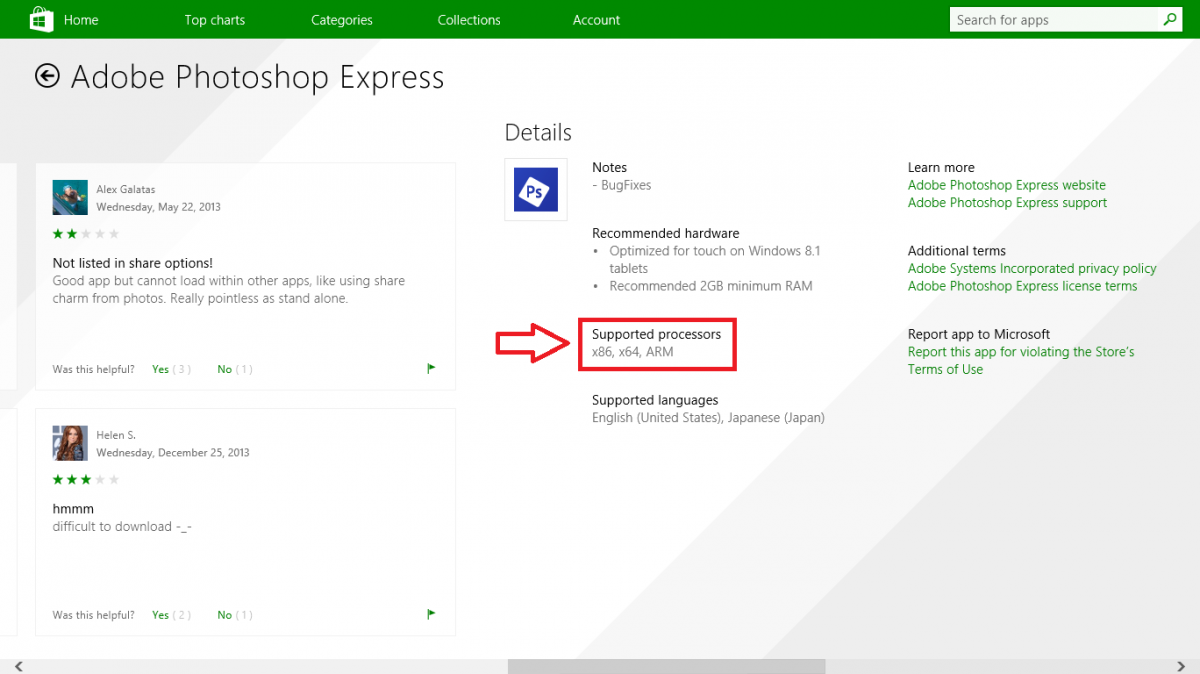Screen dimensions: 1200x674
Task: Mark Helen S. review helpful: Yes
Action: (x=160, y=615)
